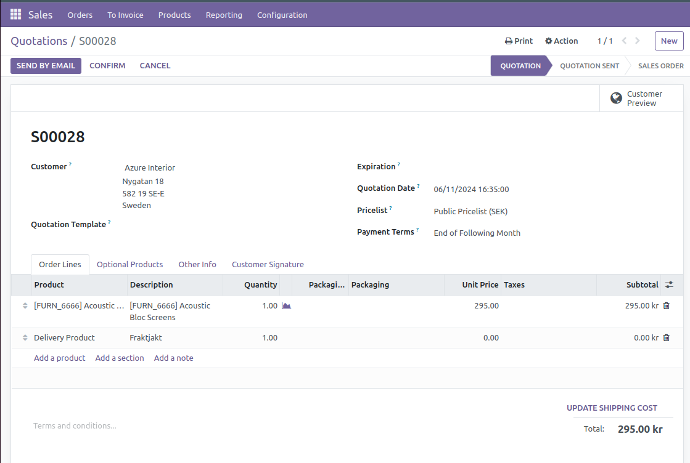
Task: Open the Payment Terms dropdown
Action: point(477,233)
